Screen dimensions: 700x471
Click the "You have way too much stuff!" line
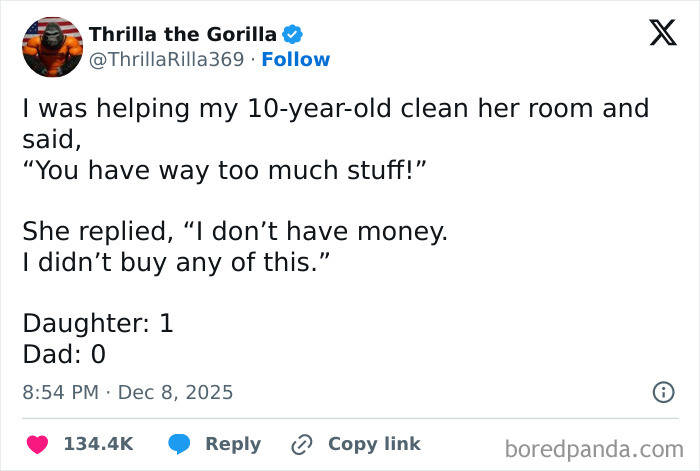click(x=227, y=170)
